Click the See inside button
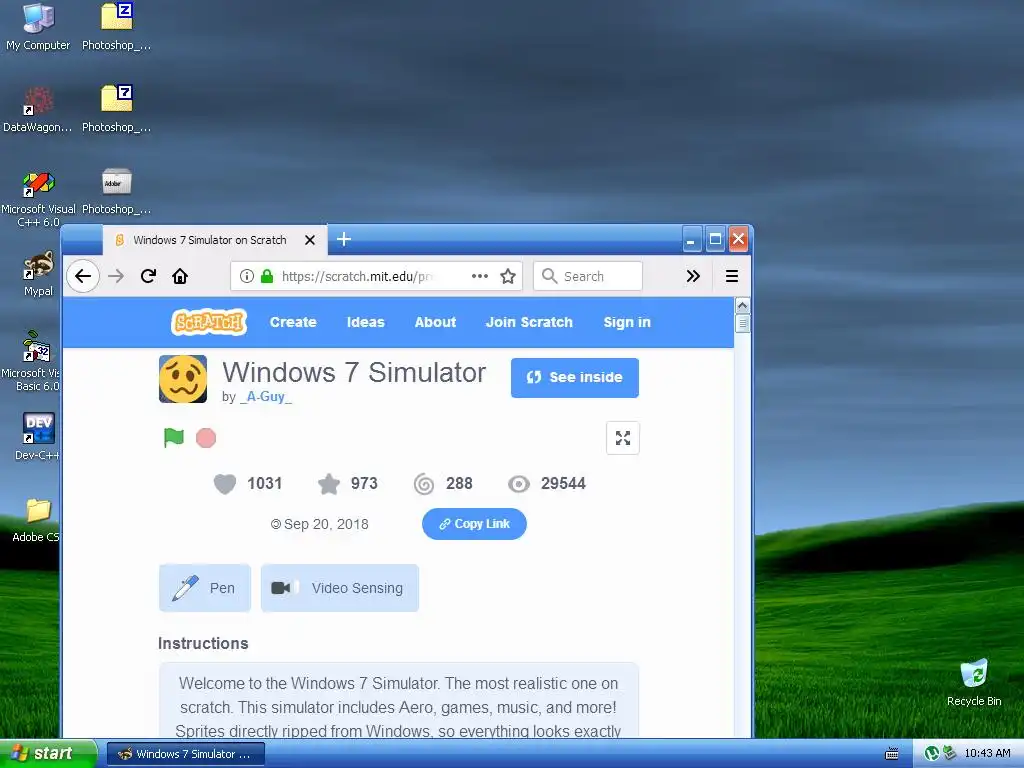Image resolution: width=1024 pixels, height=768 pixels. [x=575, y=377]
